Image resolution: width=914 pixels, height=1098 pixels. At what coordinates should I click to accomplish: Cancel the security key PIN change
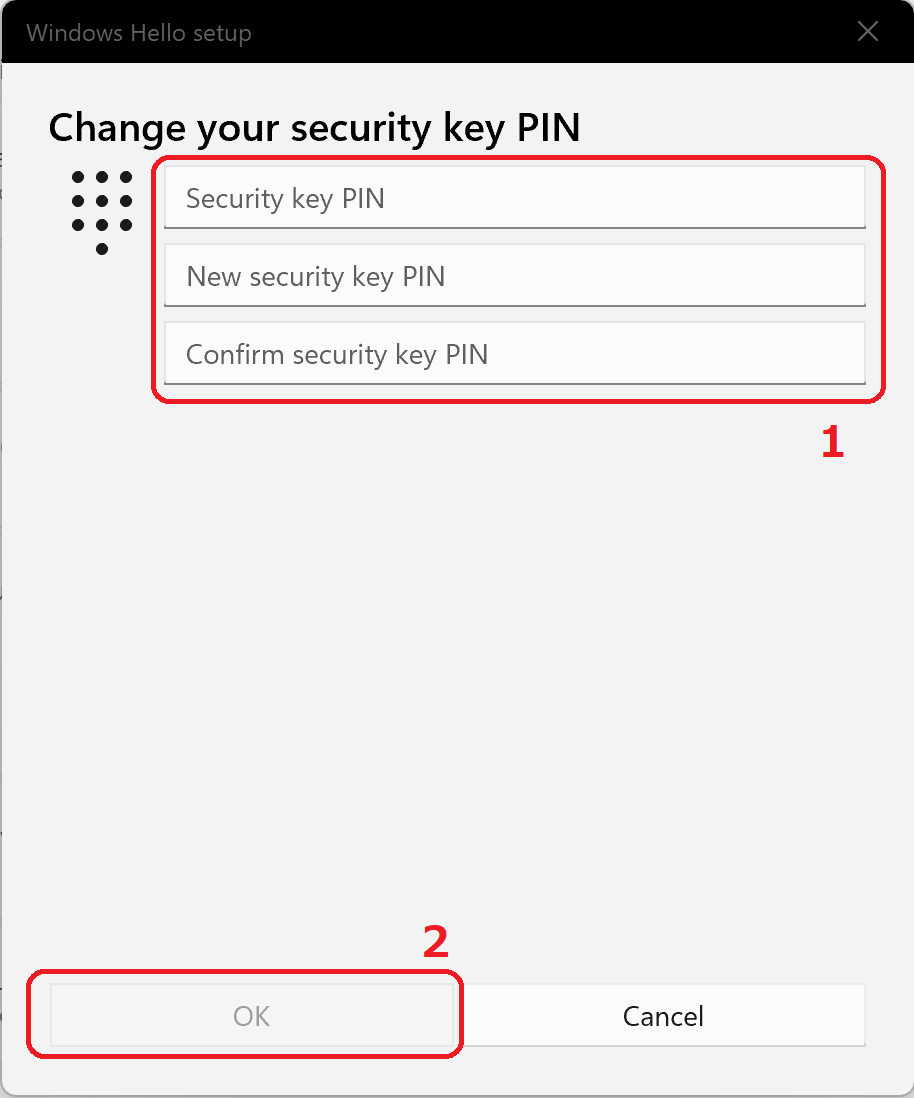[x=663, y=1015]
